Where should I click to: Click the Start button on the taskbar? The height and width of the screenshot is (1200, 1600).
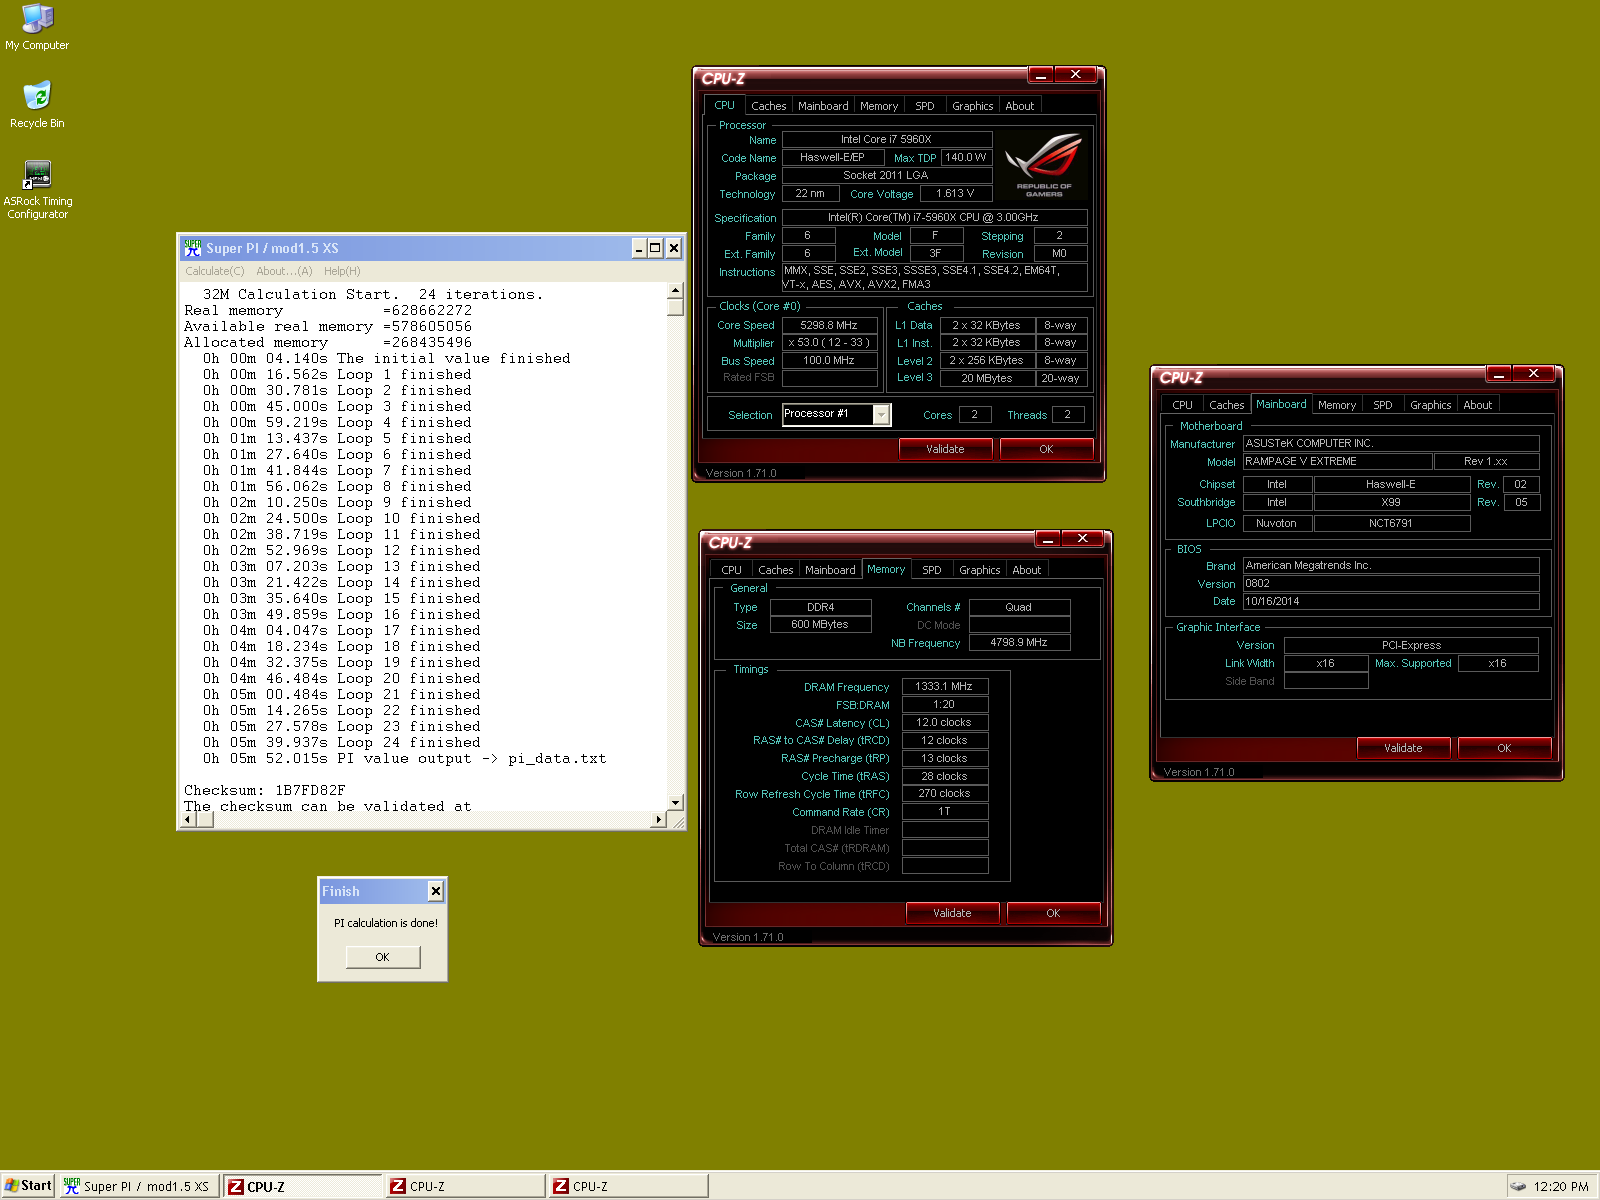click(x=28, y=1186)
